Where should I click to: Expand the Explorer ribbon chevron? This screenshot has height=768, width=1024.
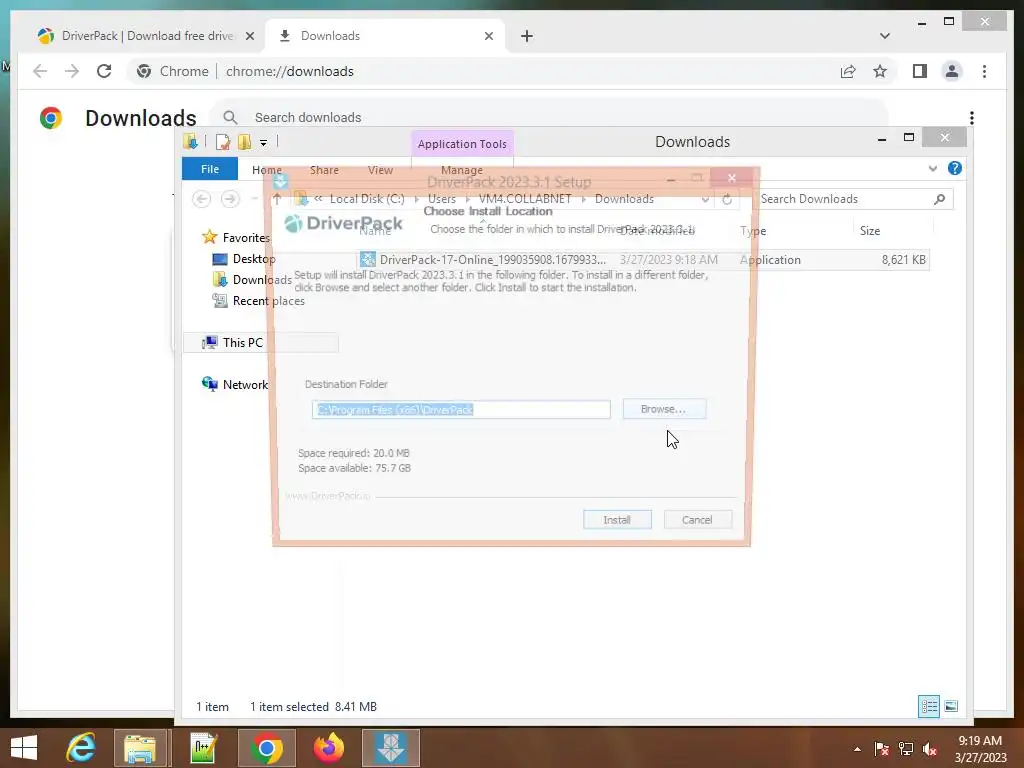pyautogui.click(x=933, y=168)
